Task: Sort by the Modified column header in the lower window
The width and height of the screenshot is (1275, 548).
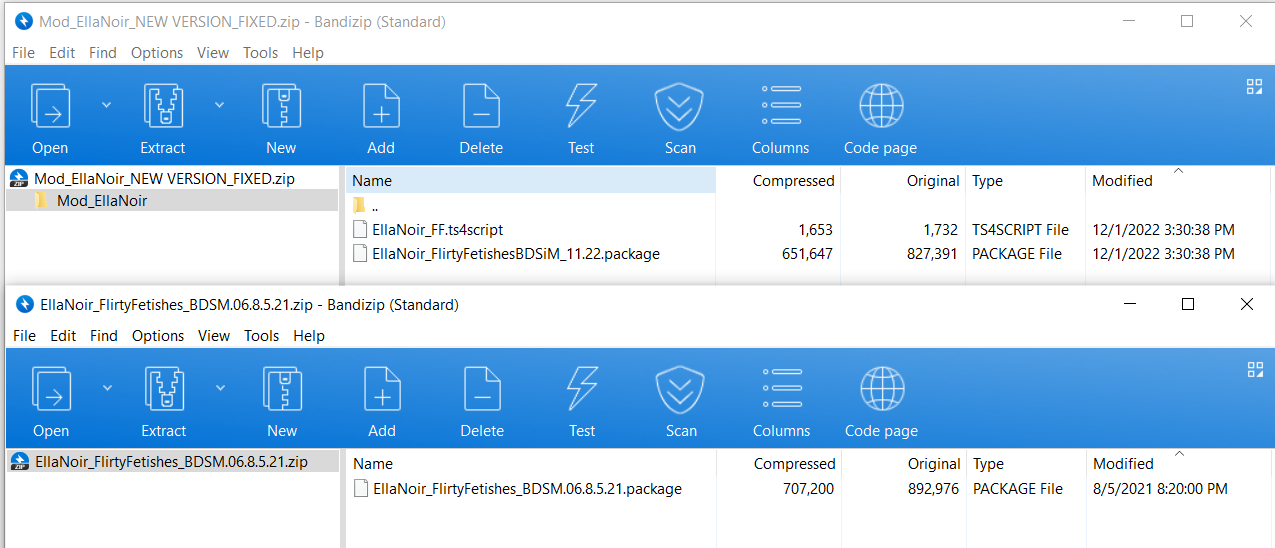Action: tap(1122, 464)
